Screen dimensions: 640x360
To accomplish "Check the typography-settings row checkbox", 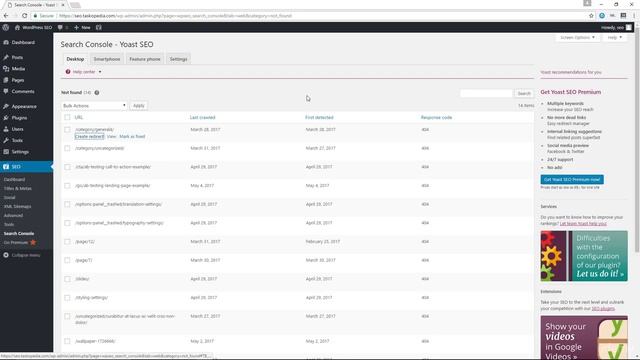I will (x=67, y=223).
